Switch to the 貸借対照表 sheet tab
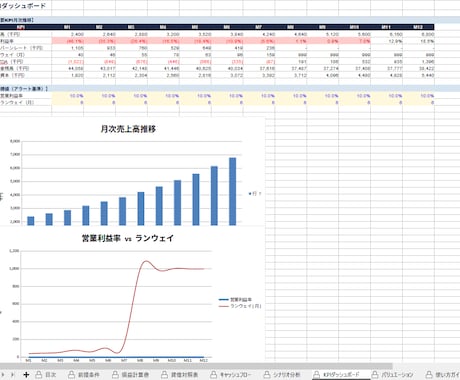460x380 pixels. click(x=180, y=375)
